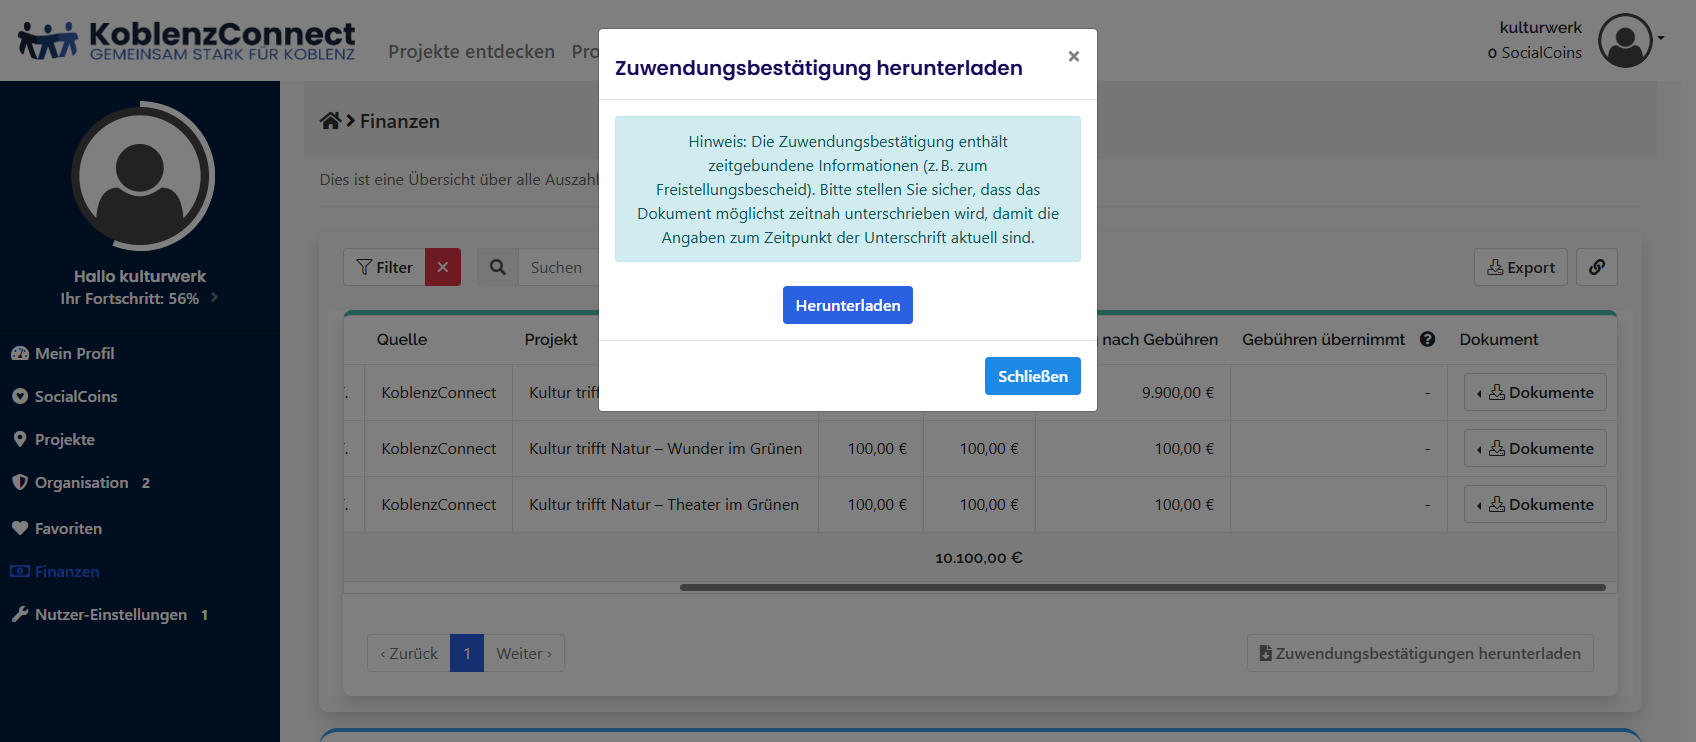Open Organisation in the sidebar
This screenshot has width=1696, height=742.
(x=82, y=482)
